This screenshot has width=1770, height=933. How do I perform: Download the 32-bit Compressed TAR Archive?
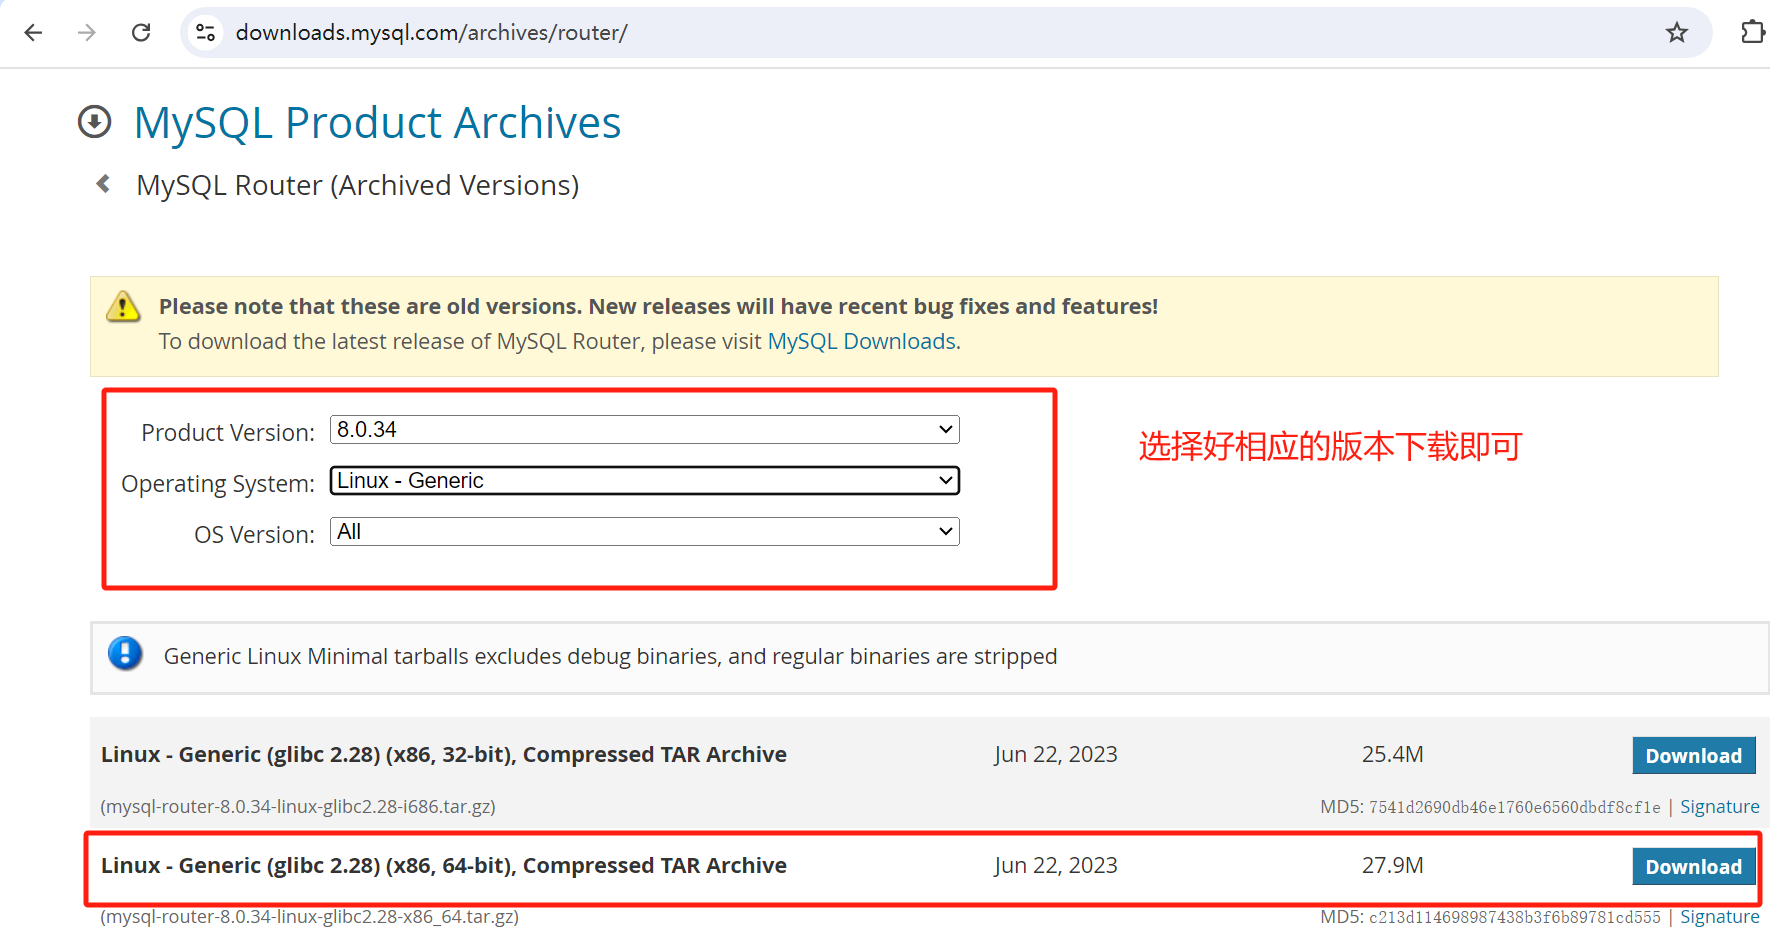(x=1693, y=755)
